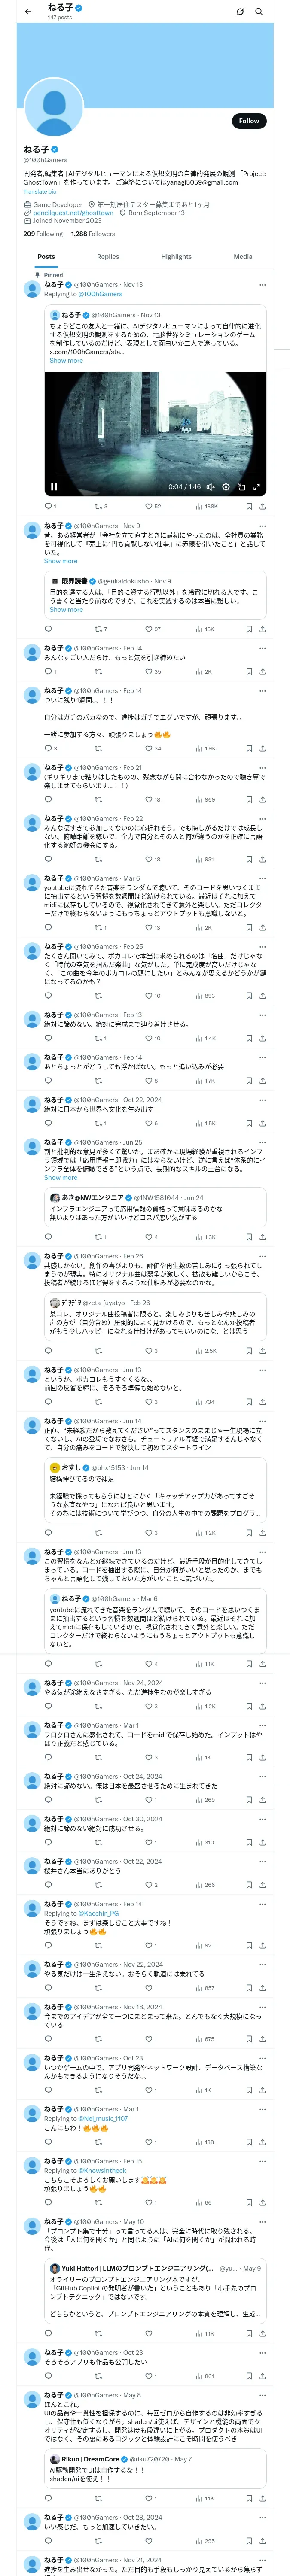Click the Grok icon beside search
Image resolution: width=290 pixels, height=2576 pixels.
pyautogui.click(x=240, y=12)
